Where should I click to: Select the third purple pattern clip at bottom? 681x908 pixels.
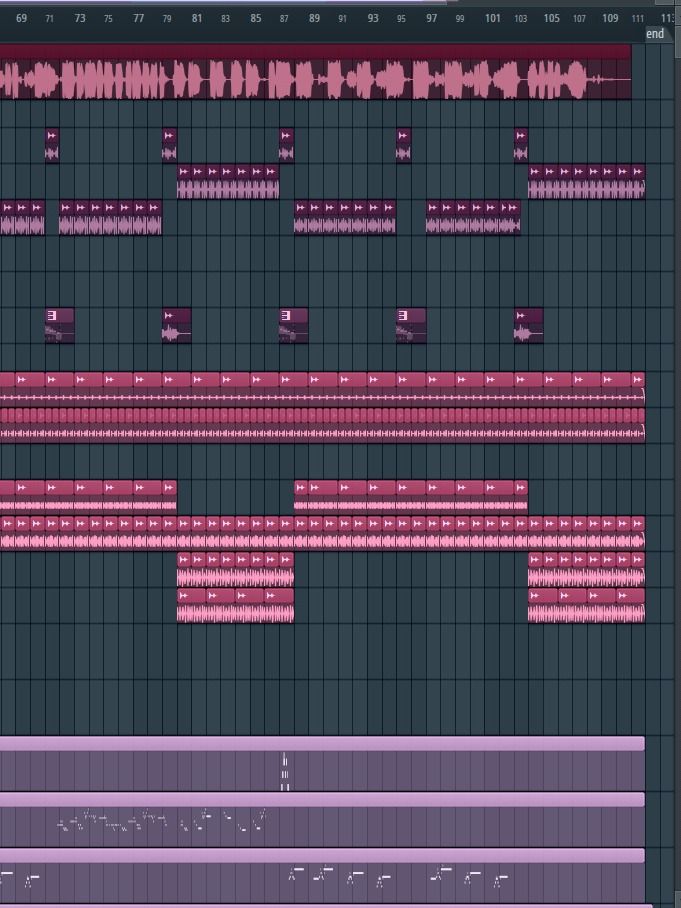322,875
